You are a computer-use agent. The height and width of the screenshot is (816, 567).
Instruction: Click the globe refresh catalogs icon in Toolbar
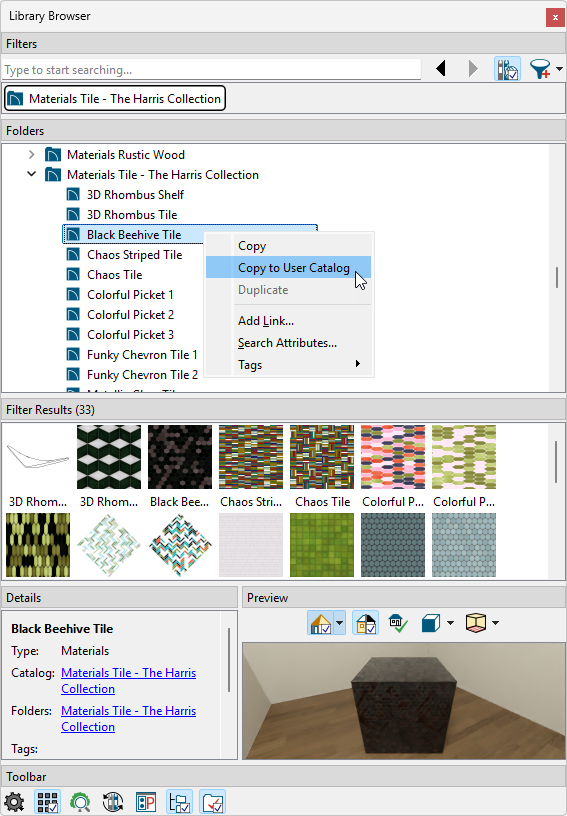click(x=113, y=802)
